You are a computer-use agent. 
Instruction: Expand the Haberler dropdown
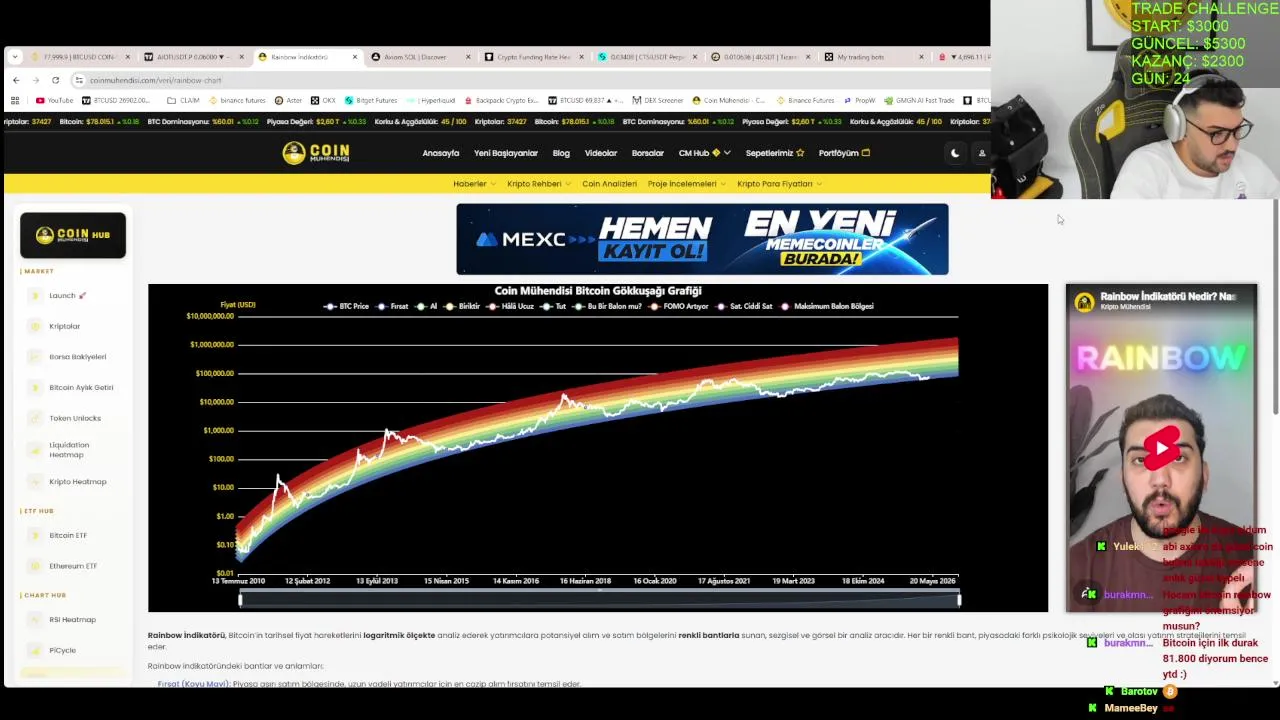click(473, 184)
